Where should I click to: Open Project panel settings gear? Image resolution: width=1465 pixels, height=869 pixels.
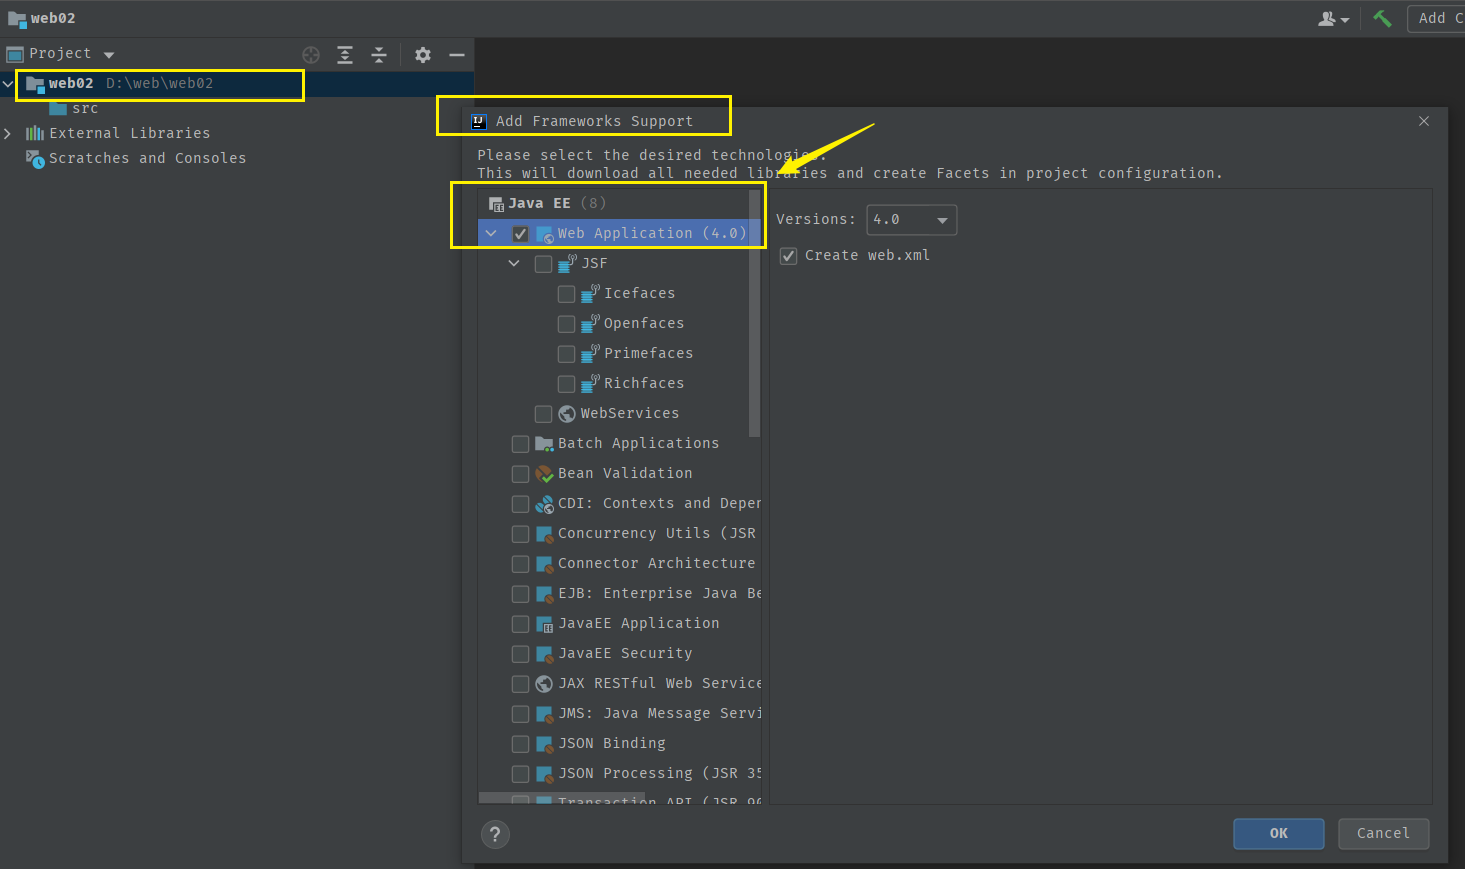423,55
